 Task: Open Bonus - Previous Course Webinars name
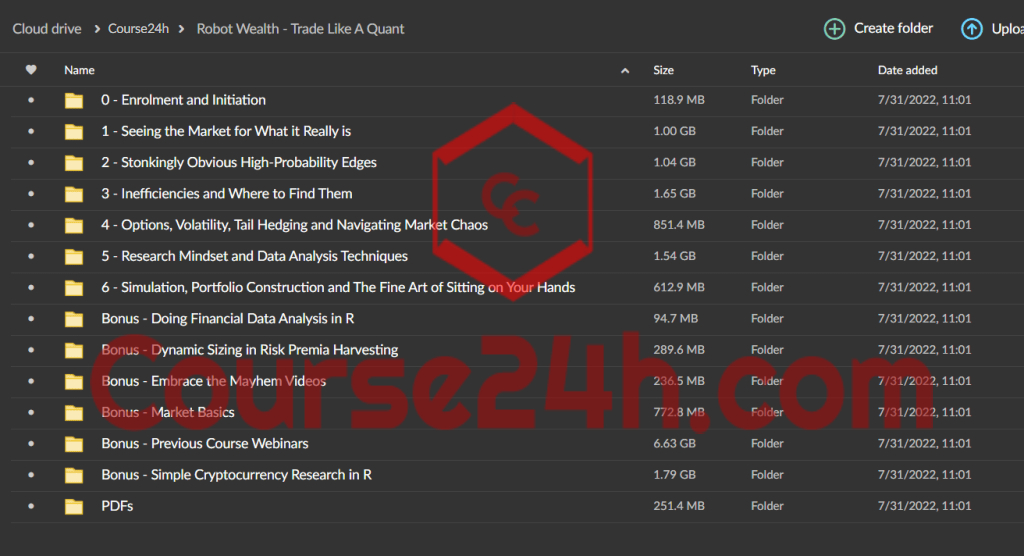(x=204, y=444)
